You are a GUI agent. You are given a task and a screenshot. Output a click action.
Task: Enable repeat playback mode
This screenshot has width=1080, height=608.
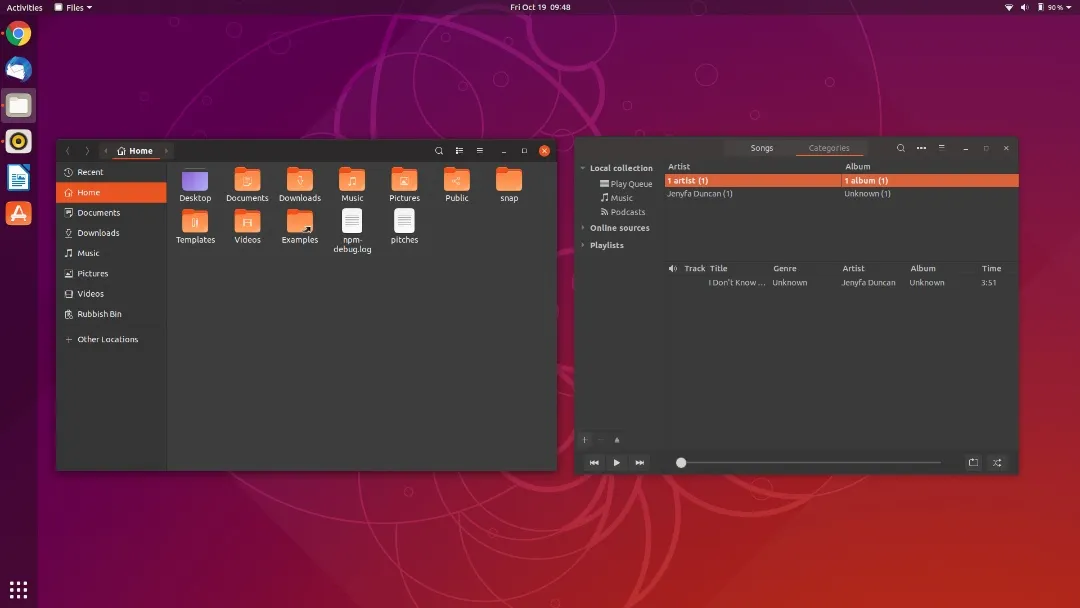972,462
